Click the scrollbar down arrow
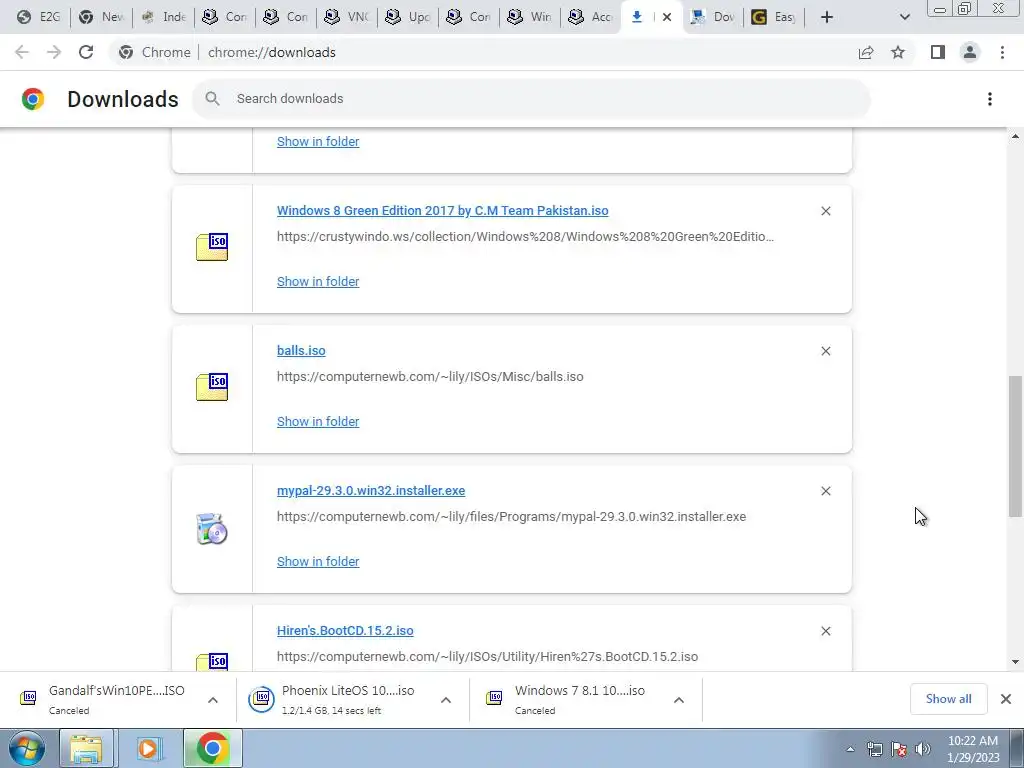Viewport: 1024px width, 768px height. [1015, 662]
